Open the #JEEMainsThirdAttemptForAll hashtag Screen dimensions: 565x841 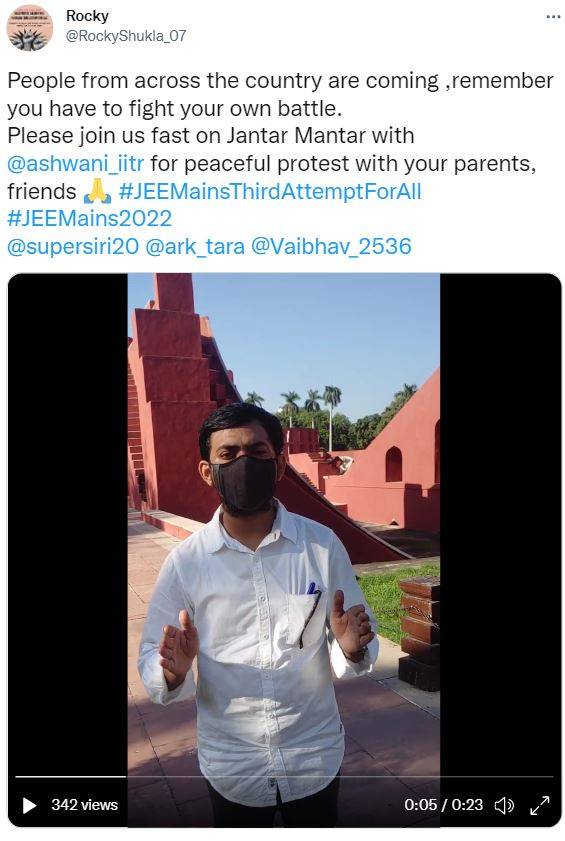click(269, 191)
